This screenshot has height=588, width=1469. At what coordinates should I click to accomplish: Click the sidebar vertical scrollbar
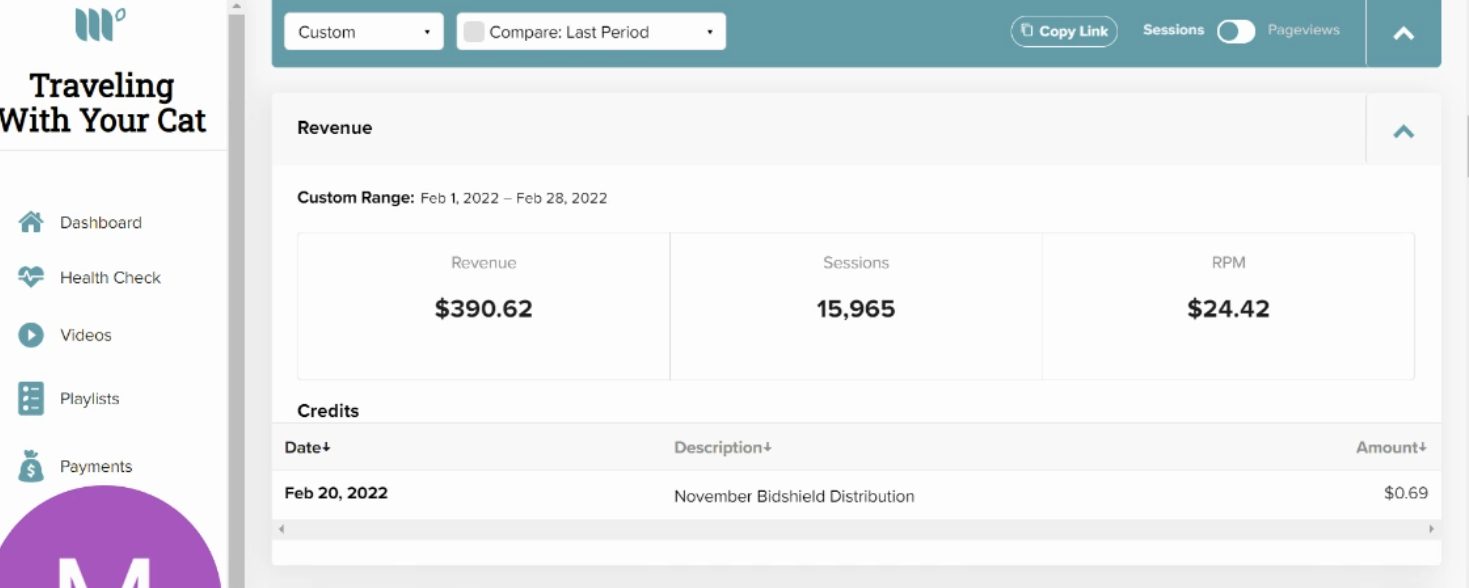coord(236,300)
